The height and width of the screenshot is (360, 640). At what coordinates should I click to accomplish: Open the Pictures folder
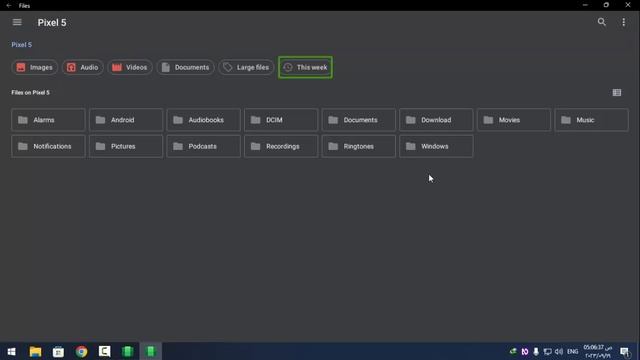coord(126,146)
